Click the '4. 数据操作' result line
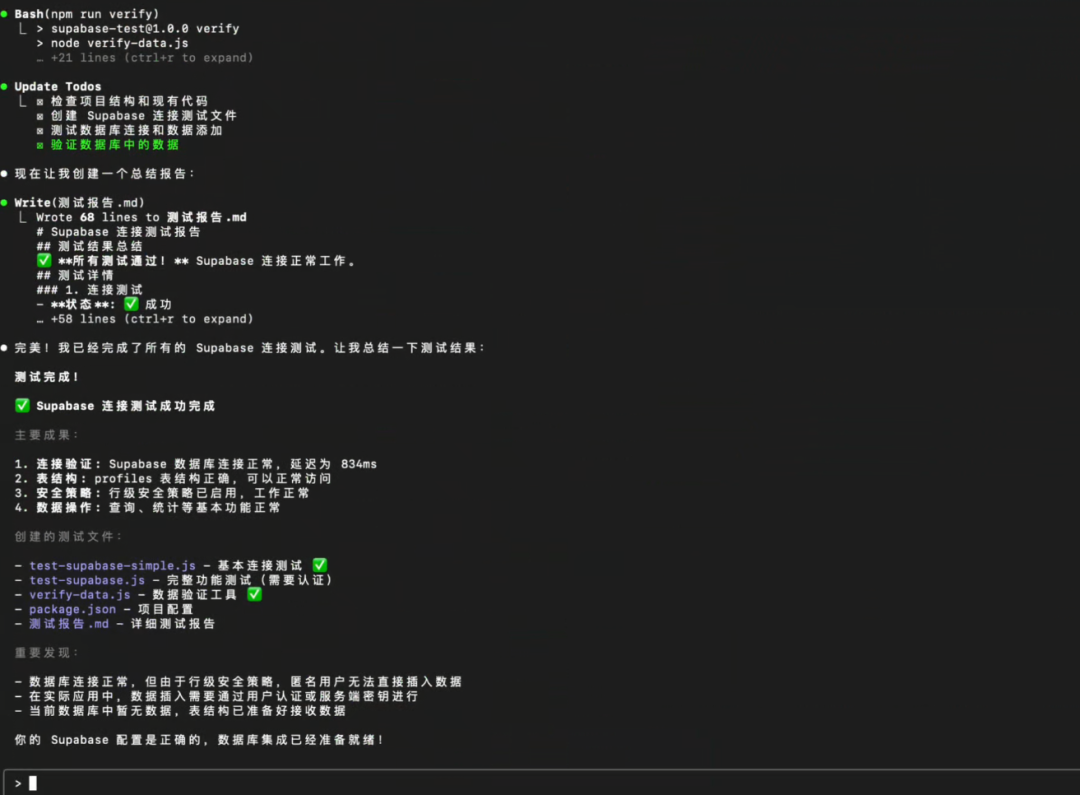1080x795 pixels. click(x=147, y=507)
